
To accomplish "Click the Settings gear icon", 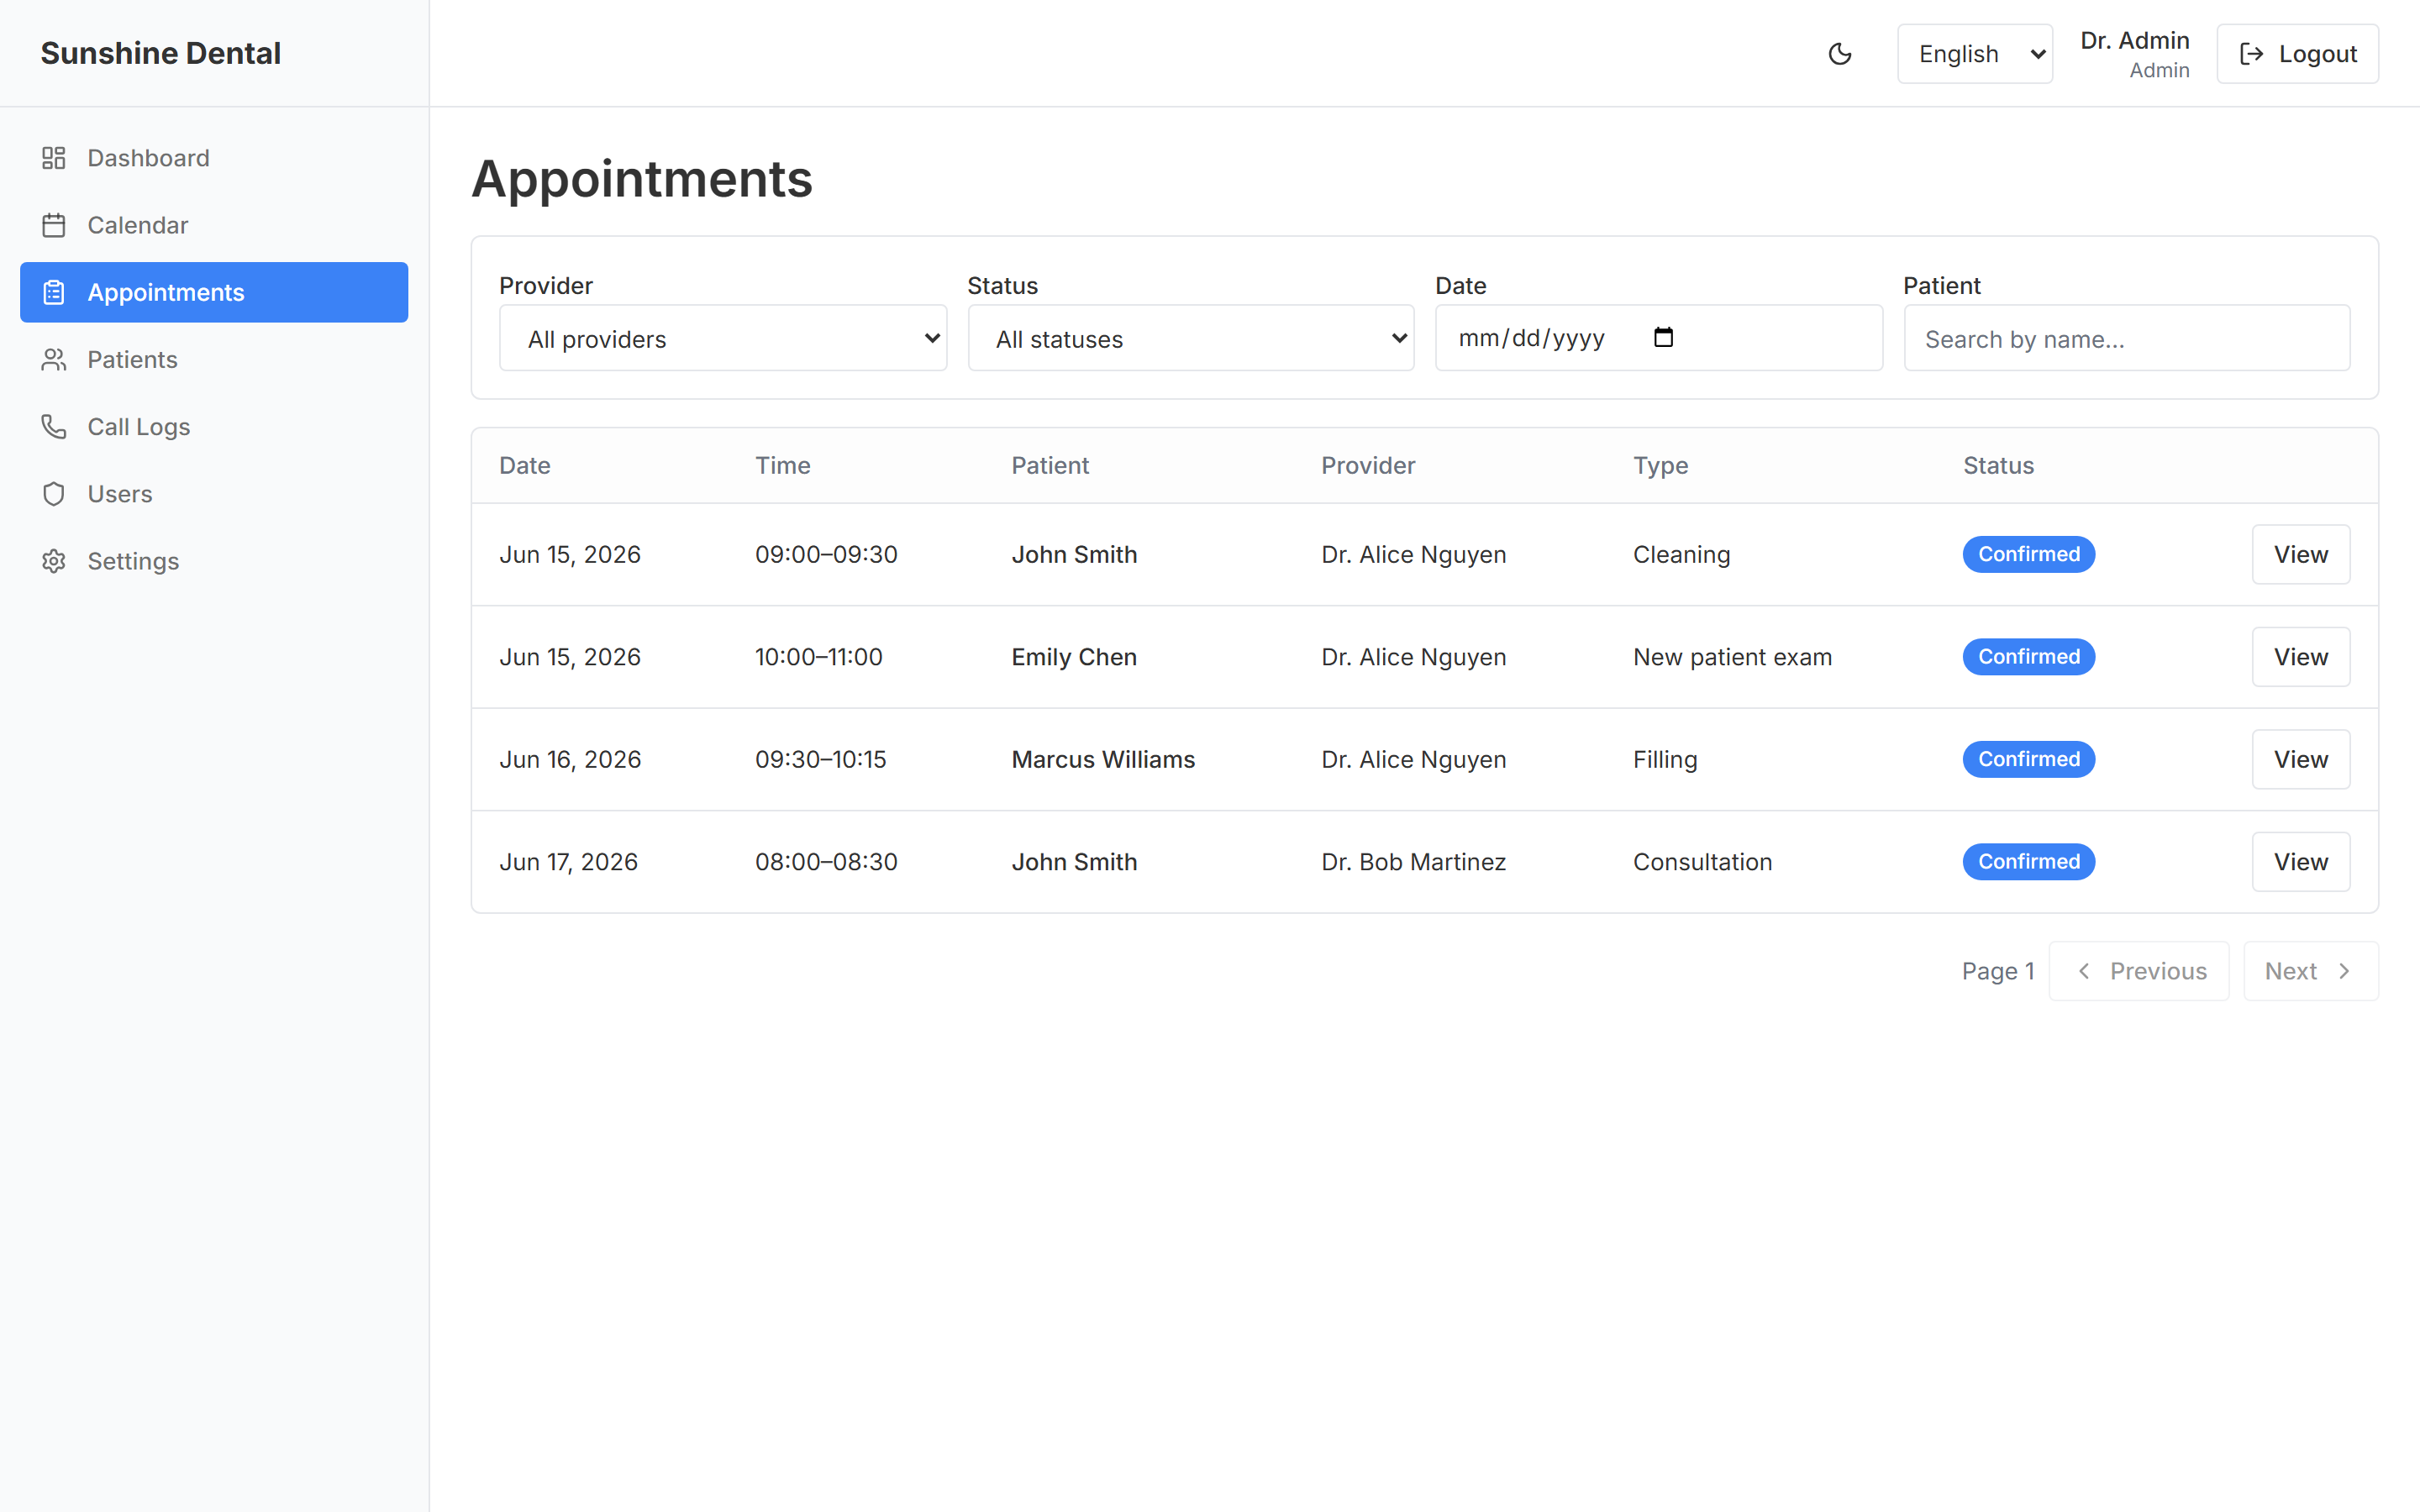I will point(54,561).
